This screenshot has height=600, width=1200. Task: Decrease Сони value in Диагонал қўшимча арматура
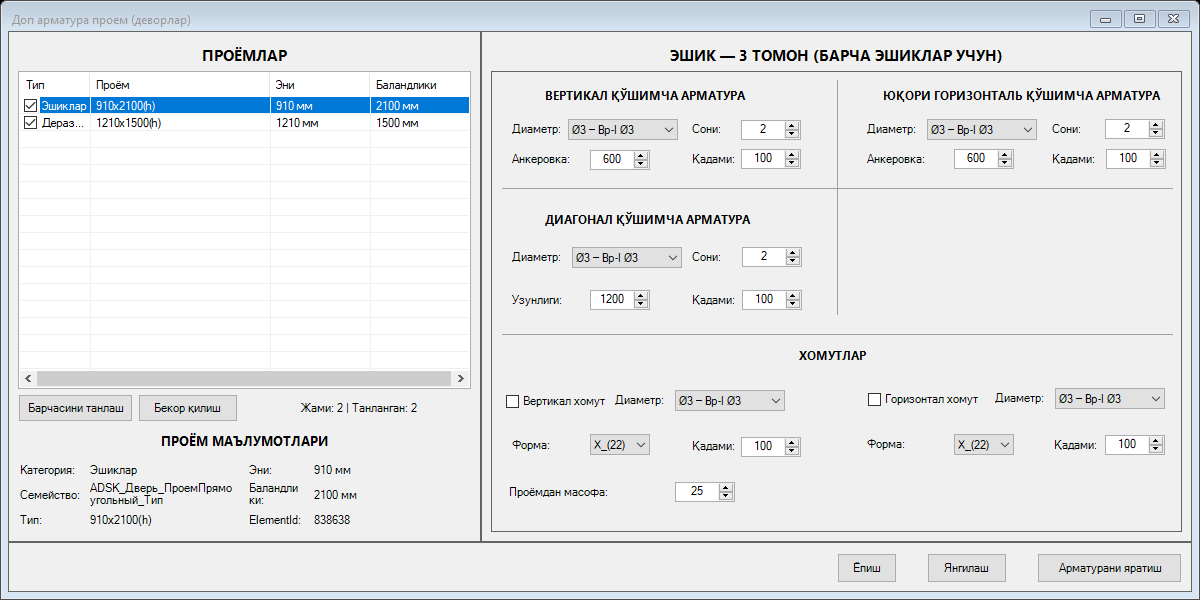[793, 262]
